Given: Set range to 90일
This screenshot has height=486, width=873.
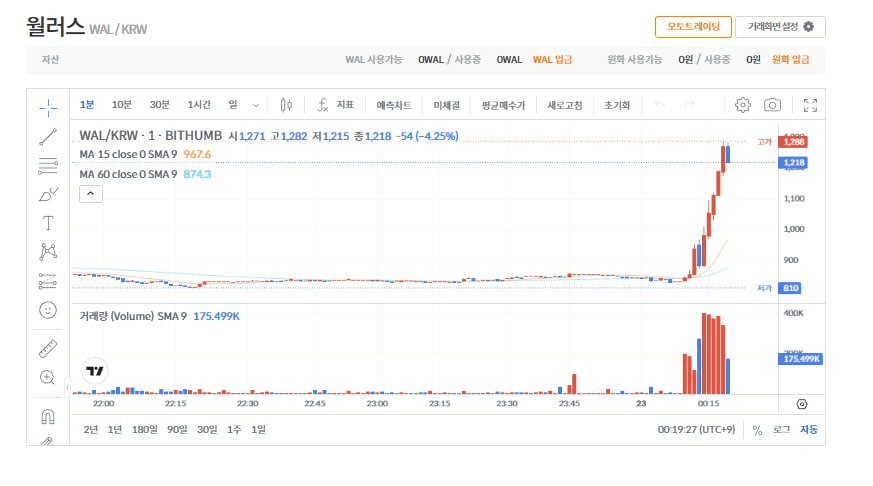Looking at the screenshot, I should [177, 430].
